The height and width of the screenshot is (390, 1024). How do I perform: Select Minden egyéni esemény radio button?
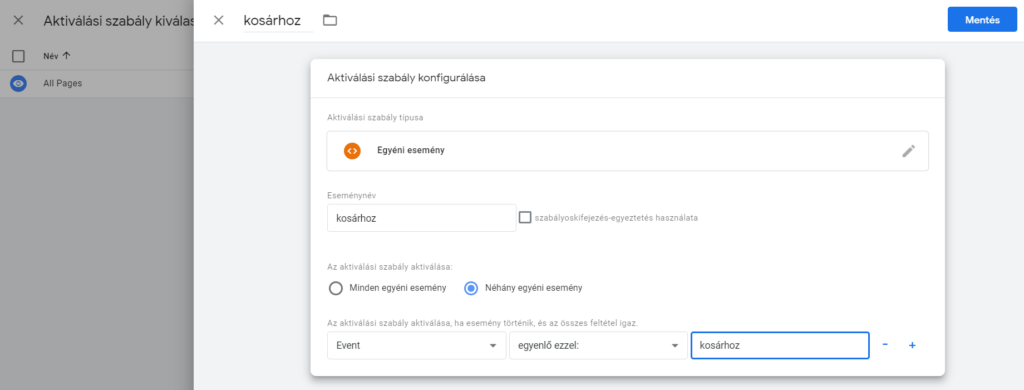[x=336, y=288]
